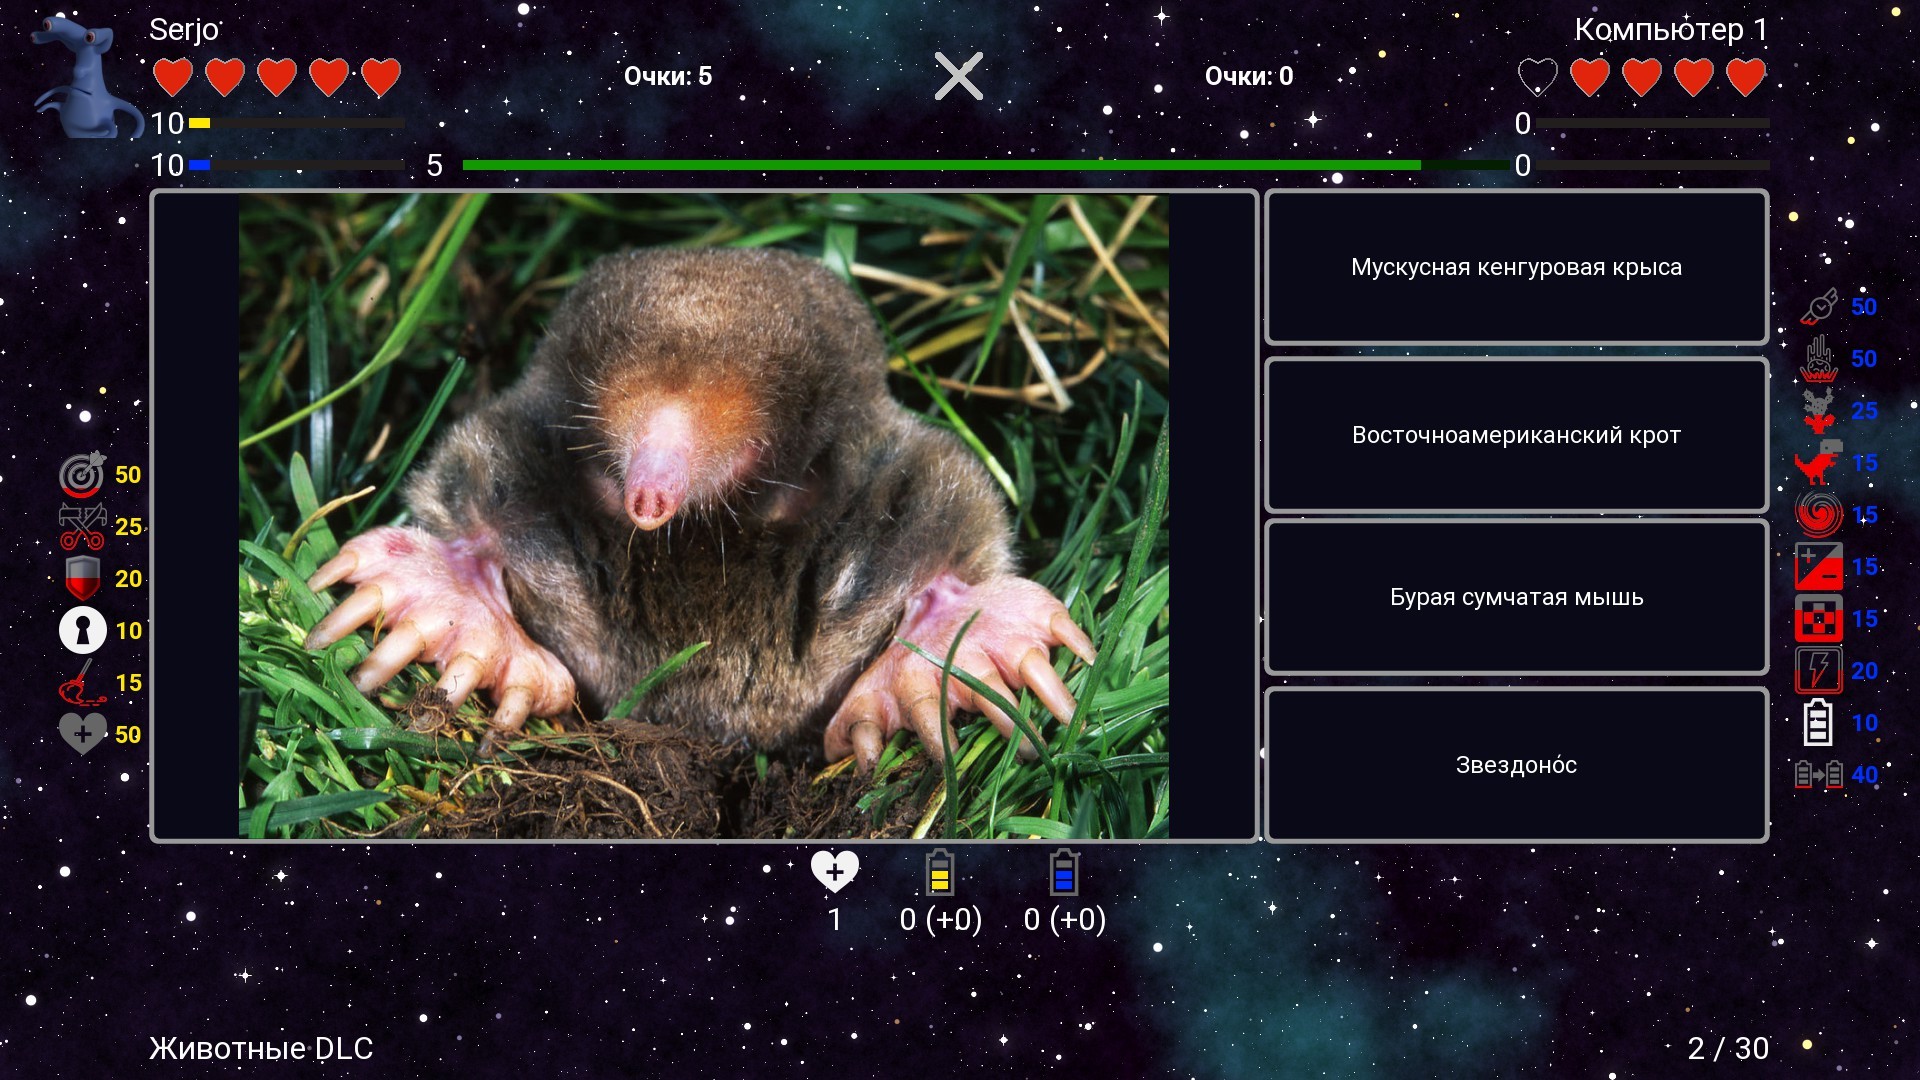Viewport: 1920px width, 1080px height.
Task: Close the game with X icon
Action: (959, 76)
